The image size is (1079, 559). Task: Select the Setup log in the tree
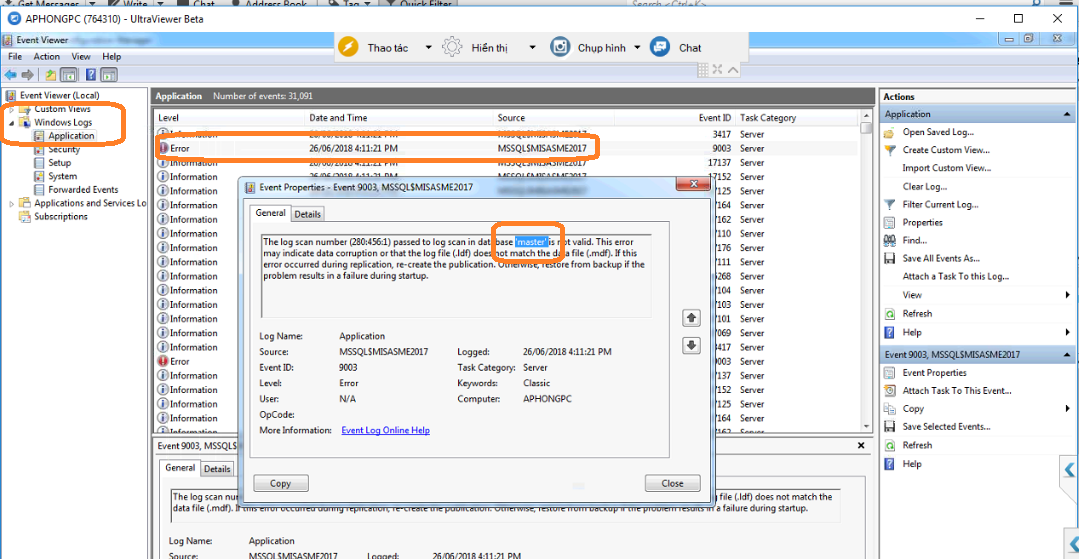click(59, 163)
